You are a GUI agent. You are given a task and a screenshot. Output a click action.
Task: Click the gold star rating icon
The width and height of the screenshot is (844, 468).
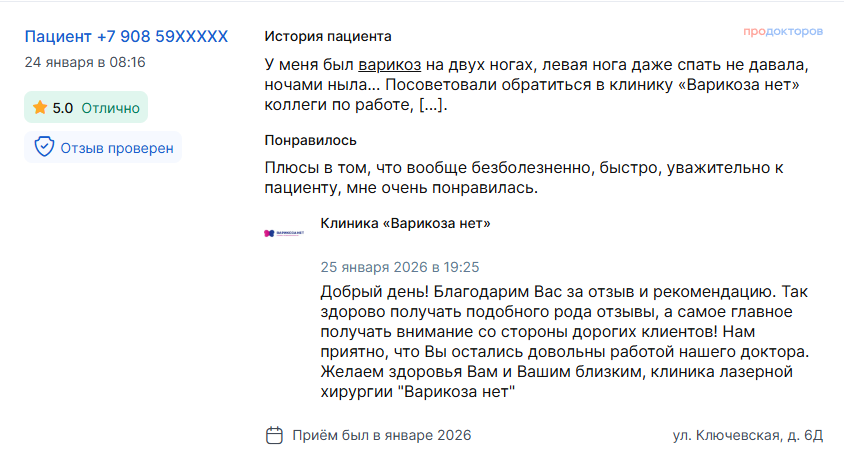40,108
